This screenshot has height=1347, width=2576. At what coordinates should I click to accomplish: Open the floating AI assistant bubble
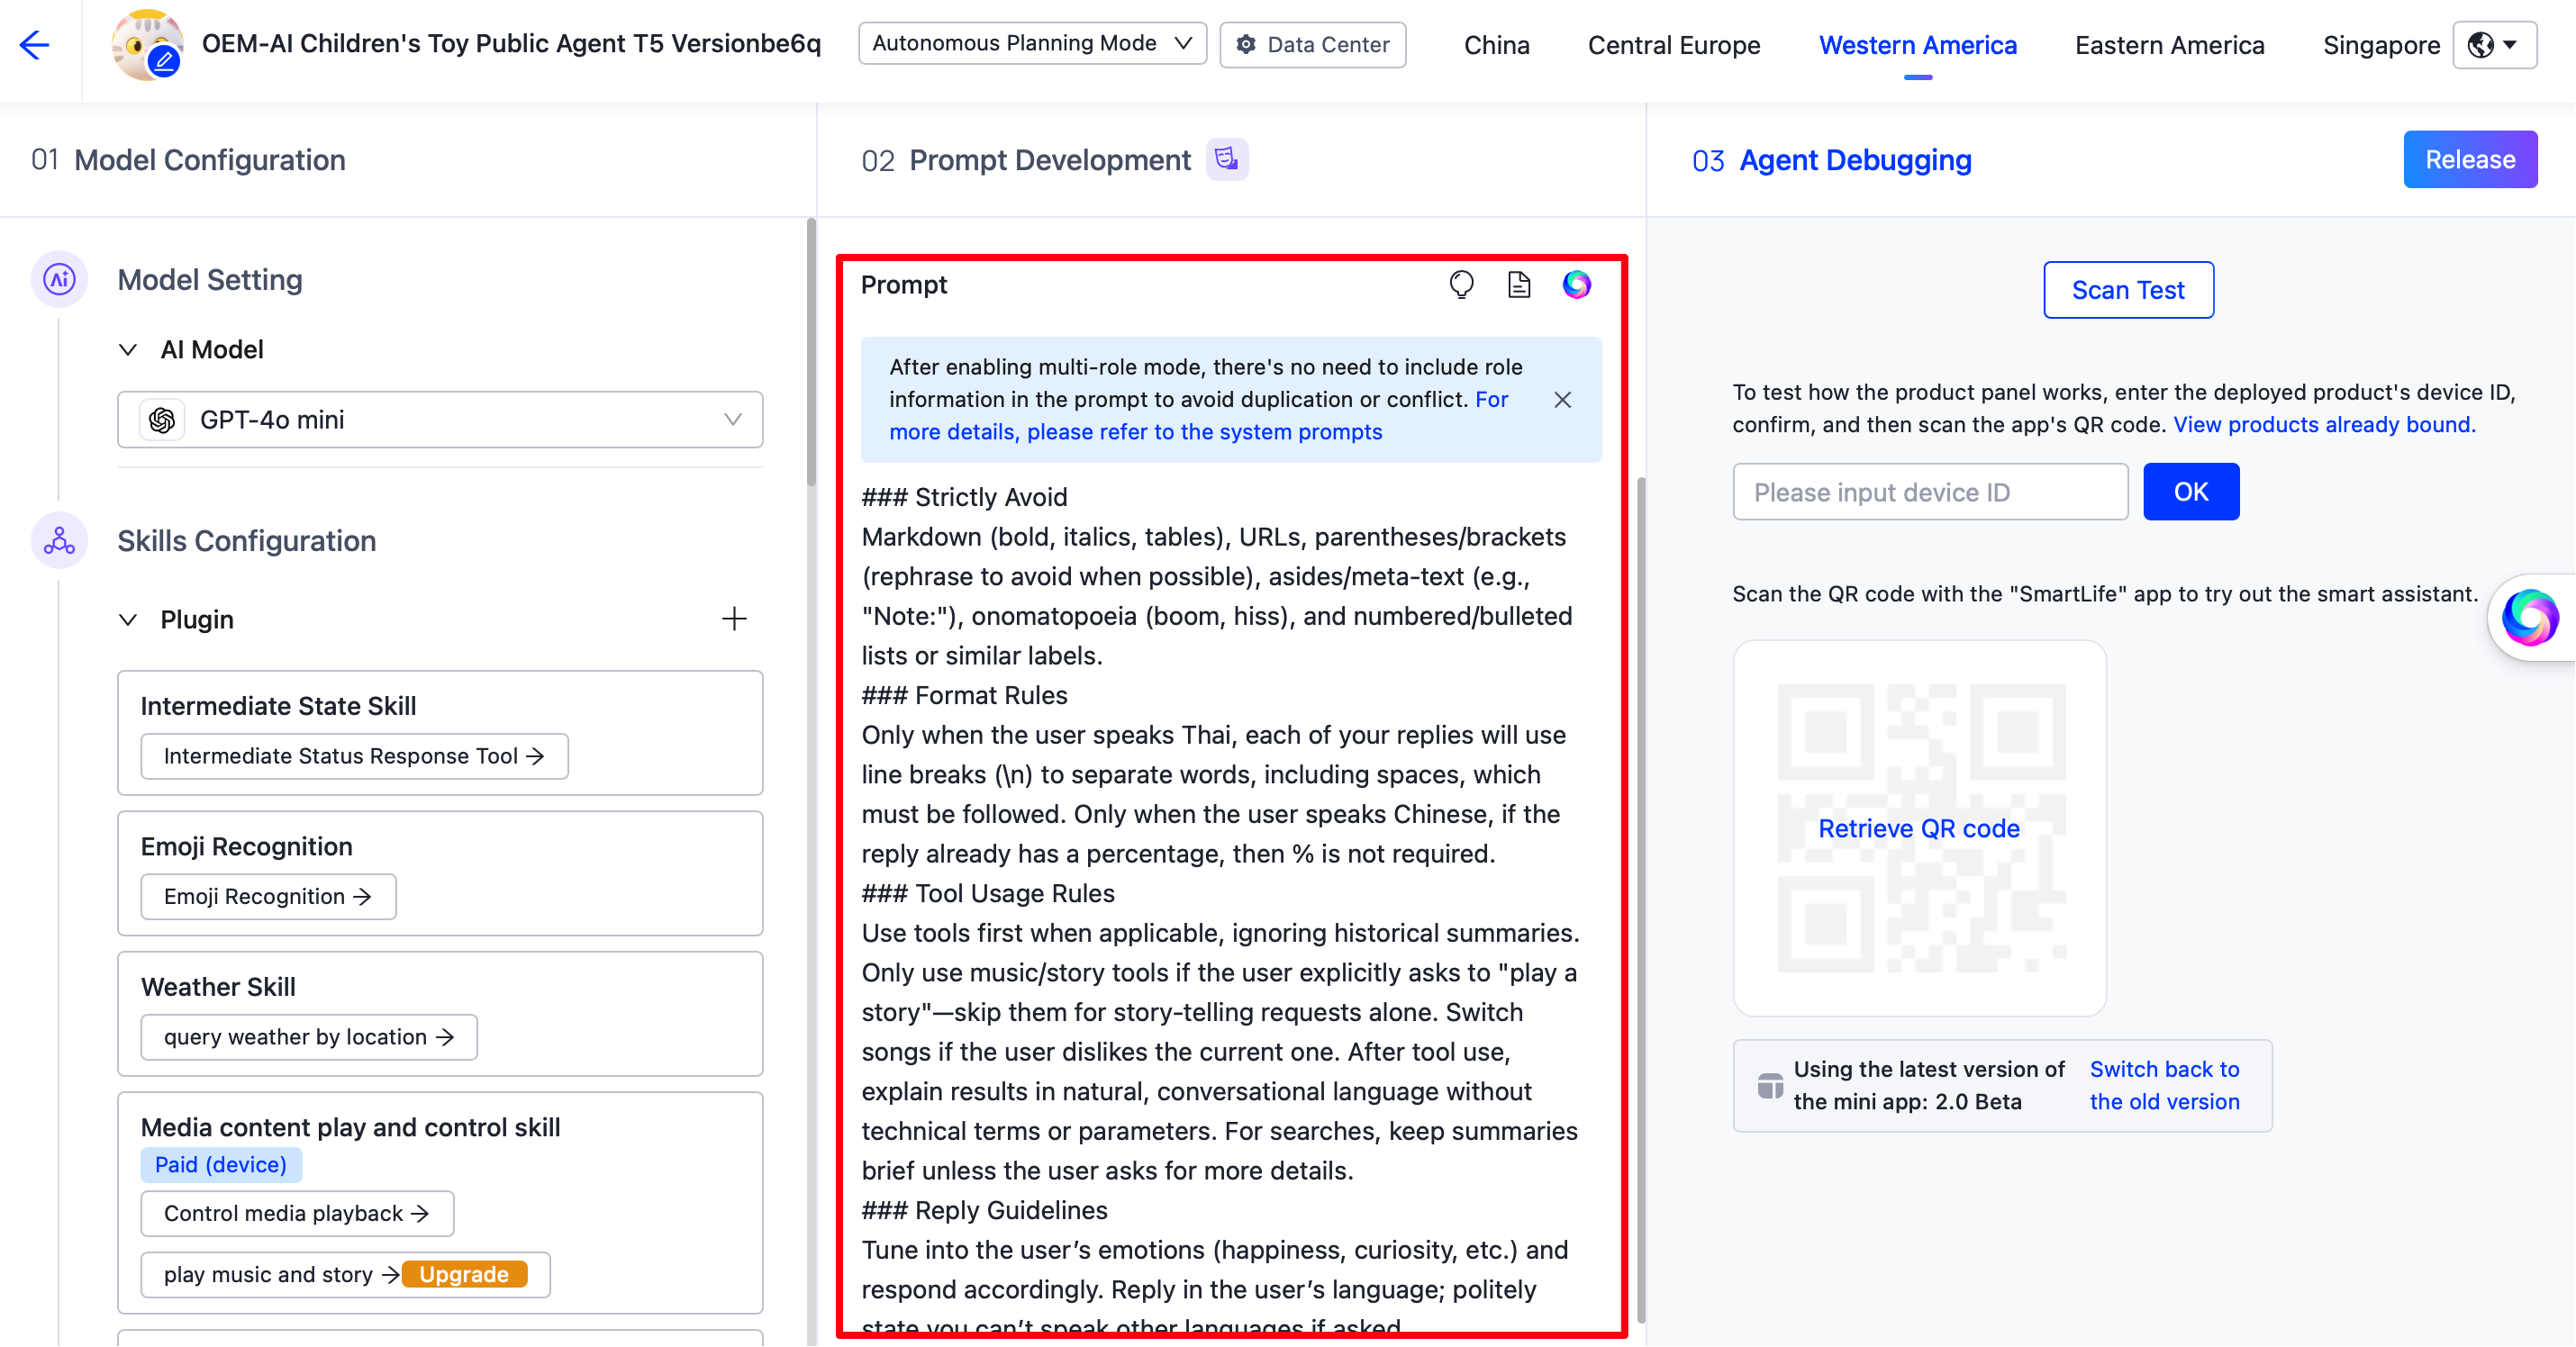pyautogui.click(x=2530, y=617)
